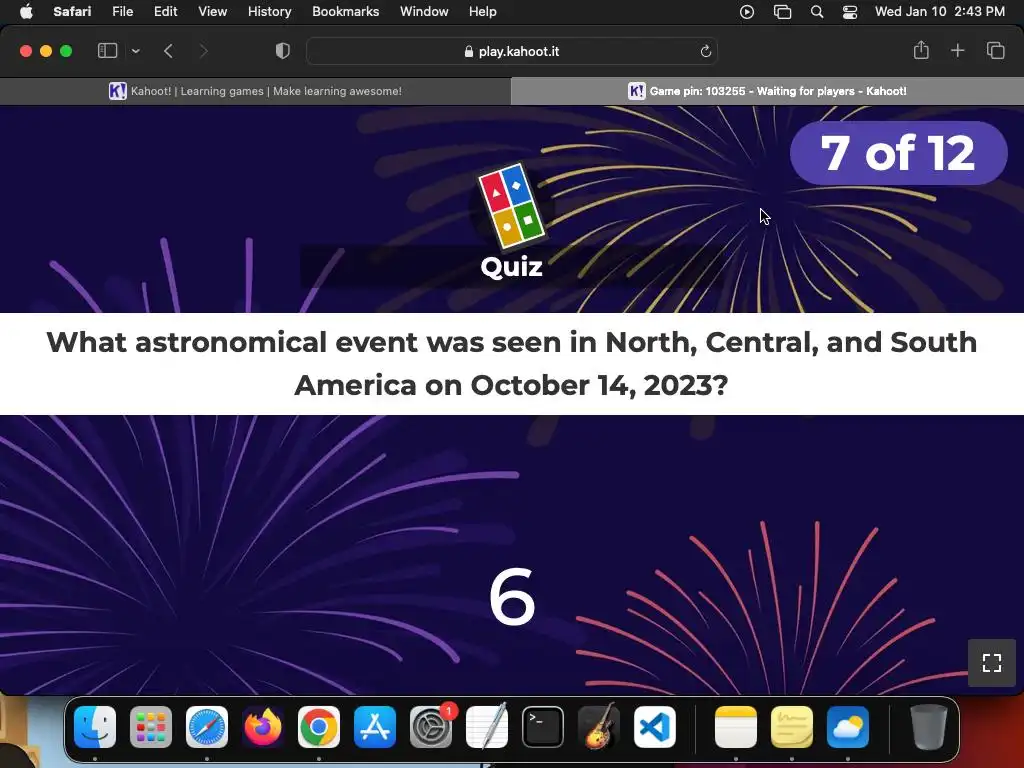Click the countdown number 6

(512, 596)
